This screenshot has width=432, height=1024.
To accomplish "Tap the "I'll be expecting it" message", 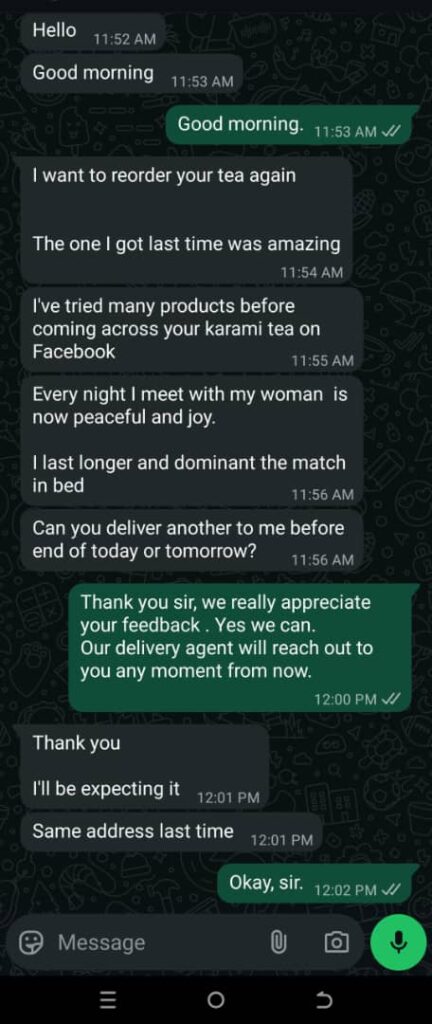I will (x=144, y=766).
